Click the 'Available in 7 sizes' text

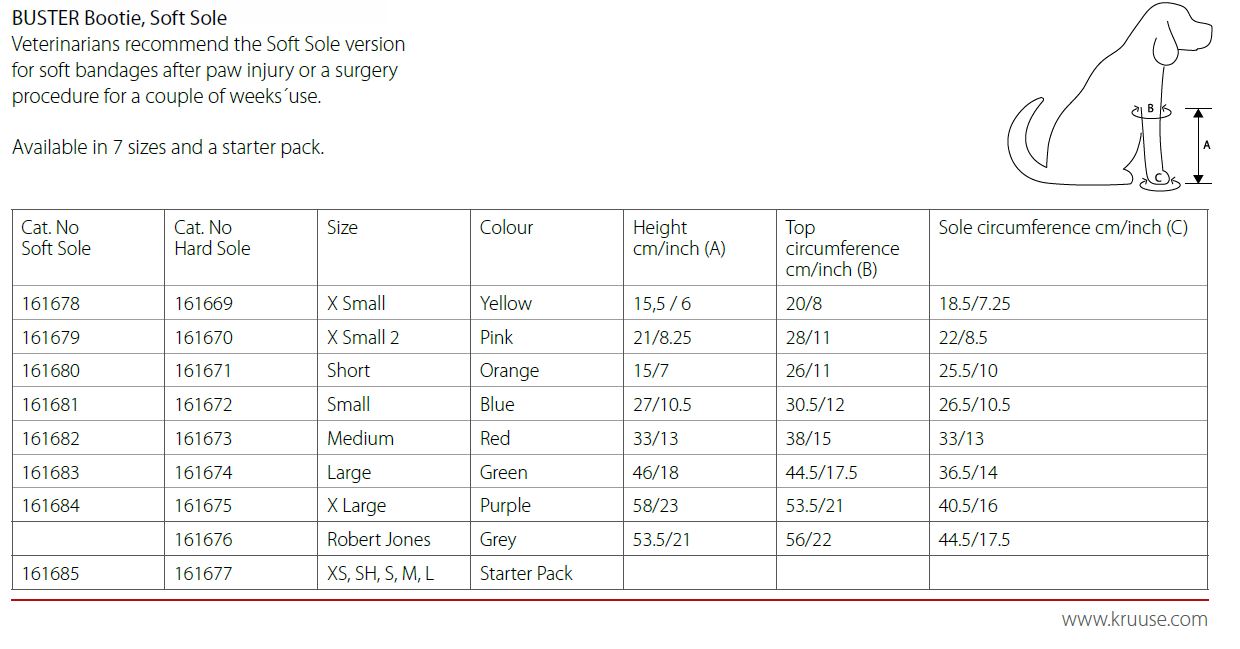coord(168,148)
